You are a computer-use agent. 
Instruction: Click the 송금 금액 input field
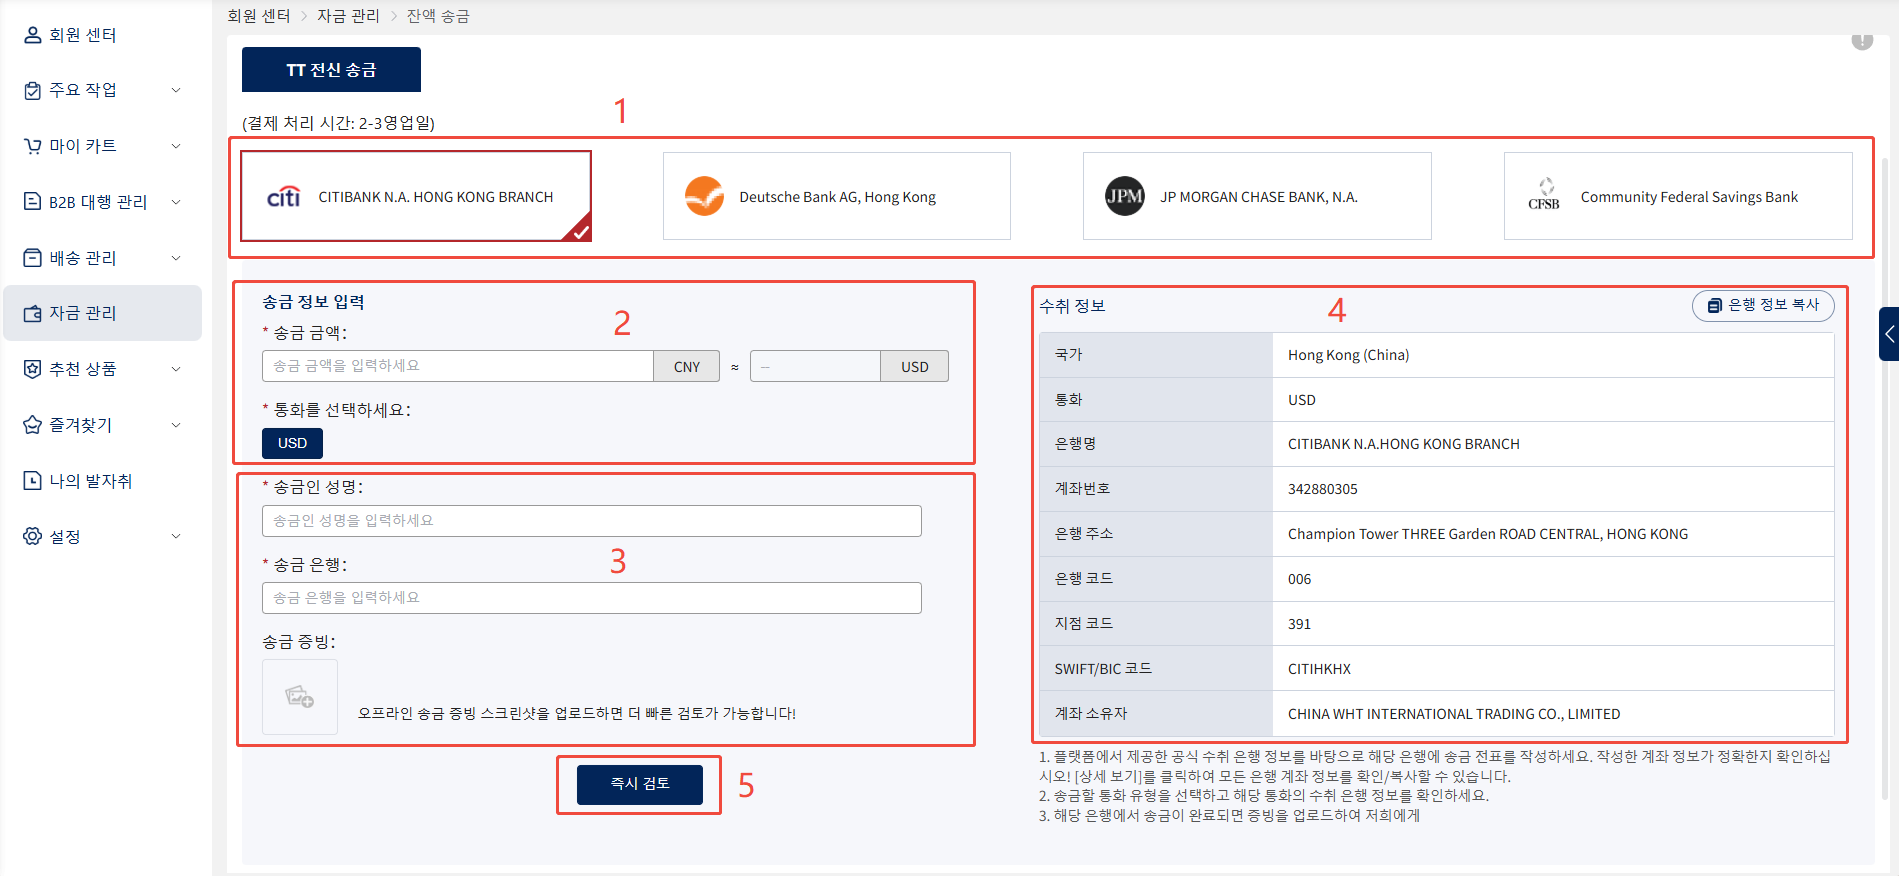458,366
